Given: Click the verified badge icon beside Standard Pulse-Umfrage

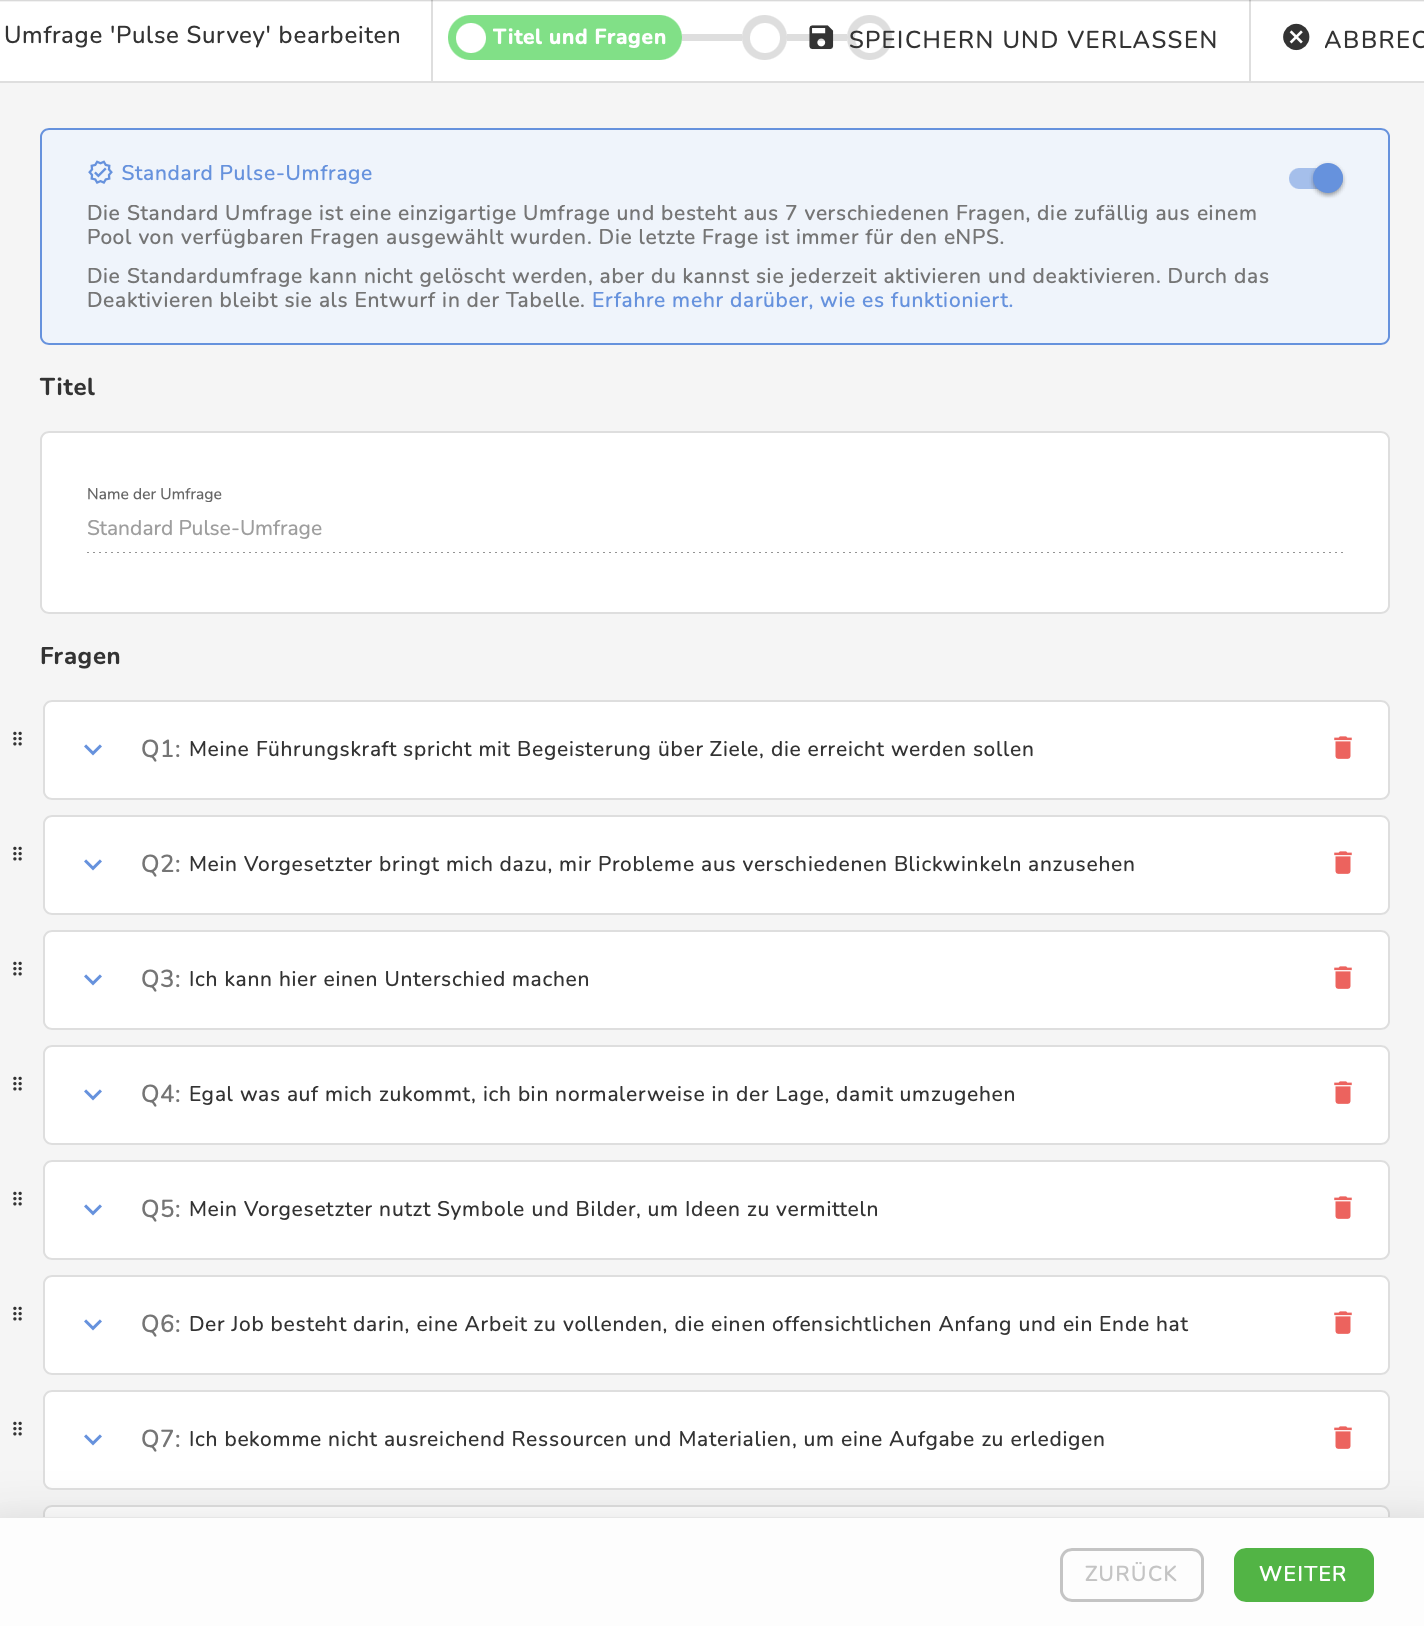Looking at the screenshot, I should tap(100, 173).
